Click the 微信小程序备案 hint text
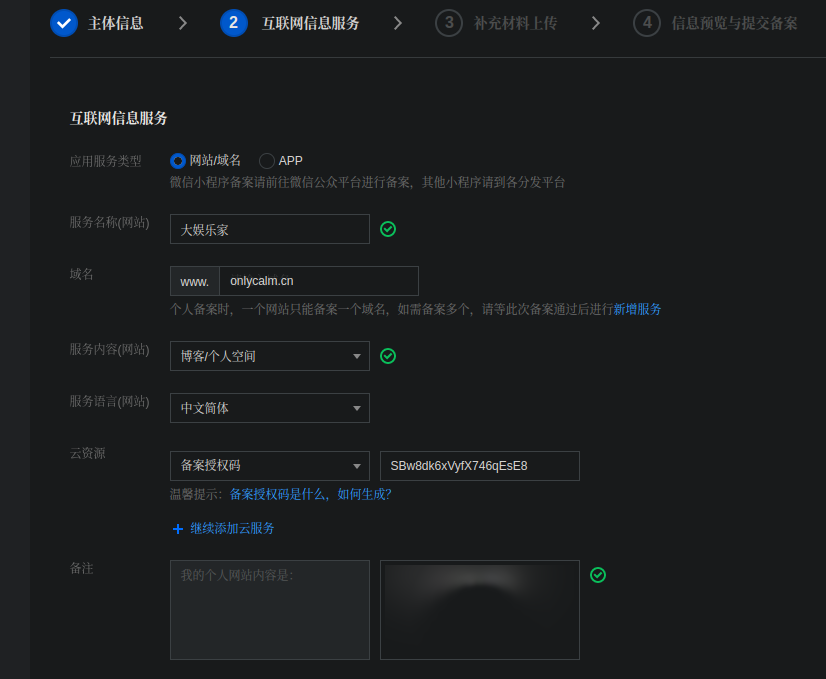The width and height of the screenshot is (826, 679). [367, 182]
